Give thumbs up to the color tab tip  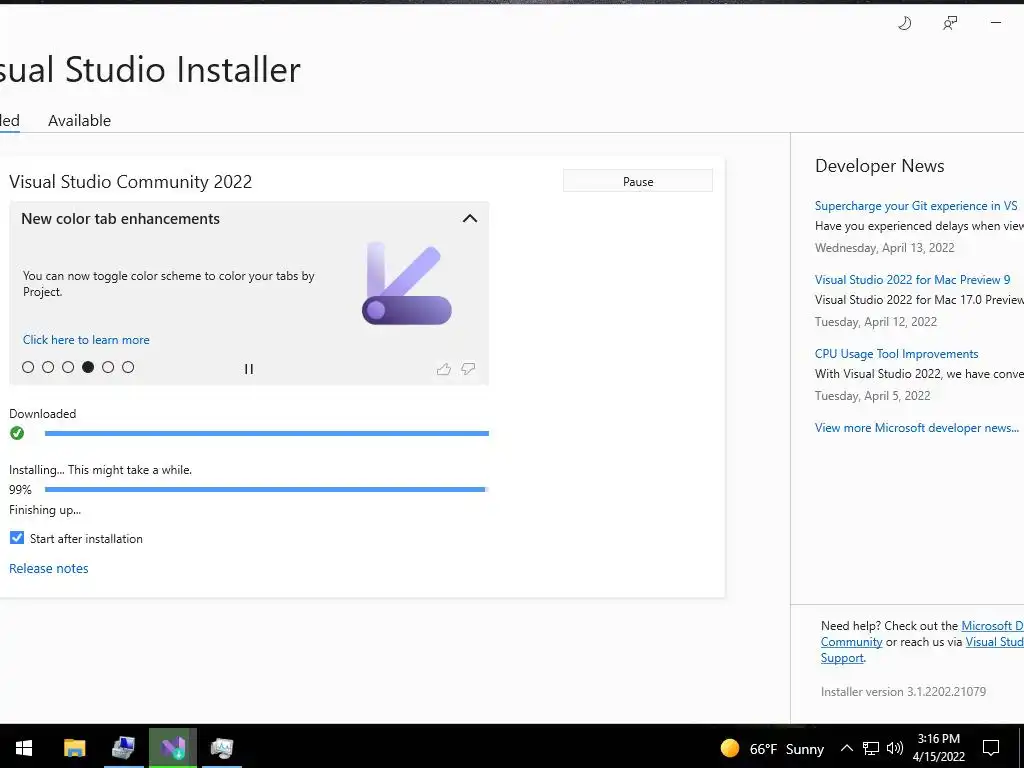(444, 369)
